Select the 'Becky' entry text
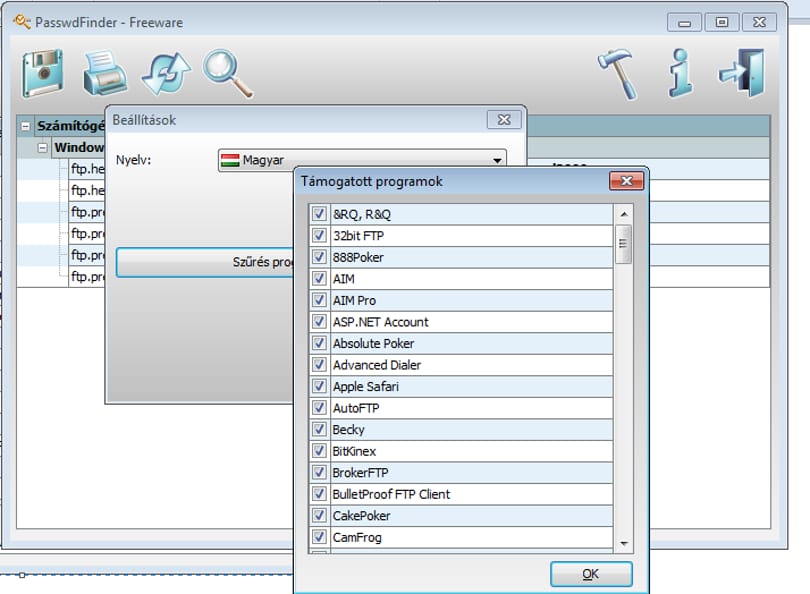 349,430
